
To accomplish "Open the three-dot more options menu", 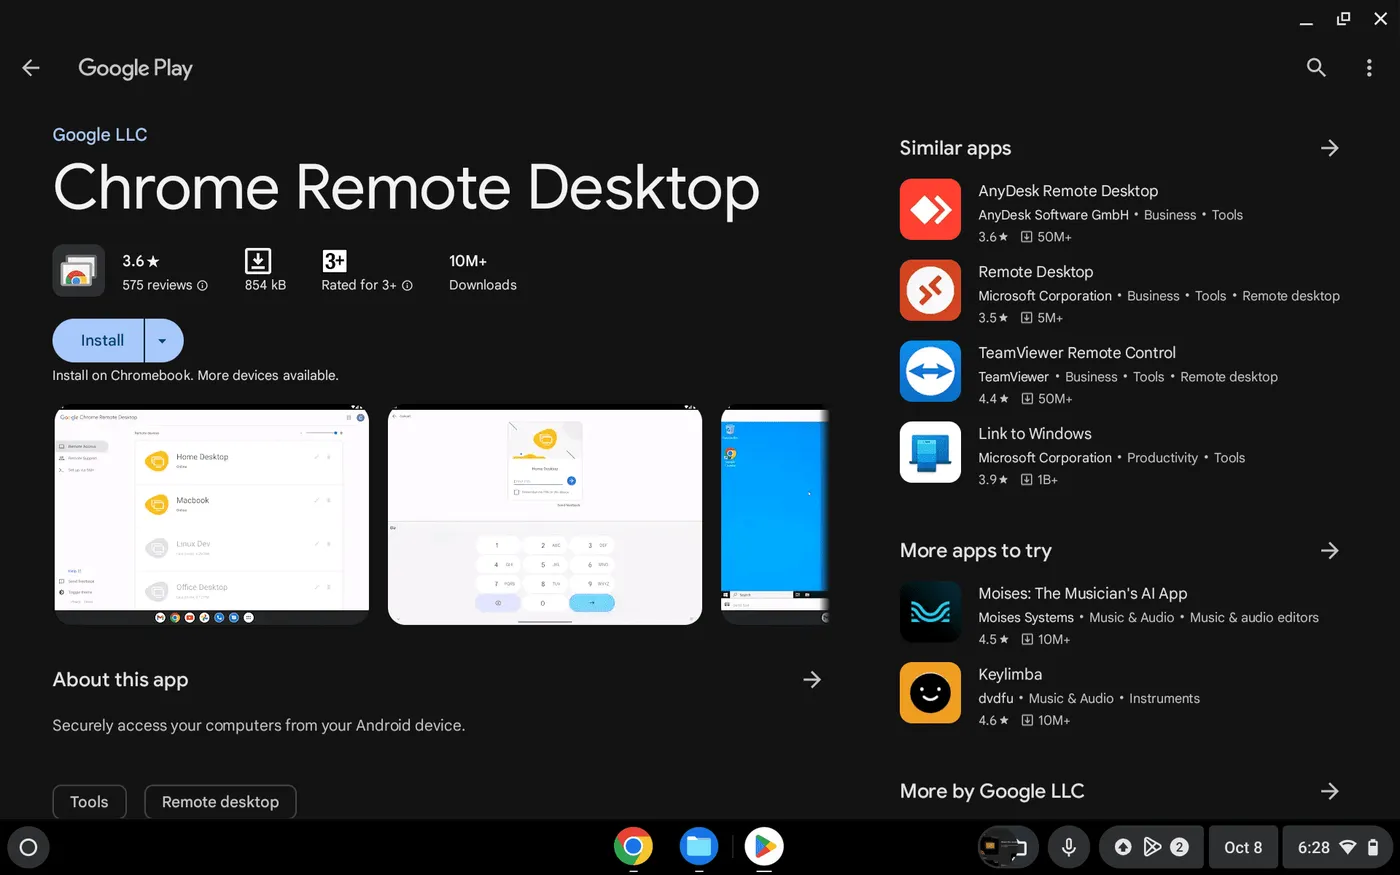I will point(1369,68).
